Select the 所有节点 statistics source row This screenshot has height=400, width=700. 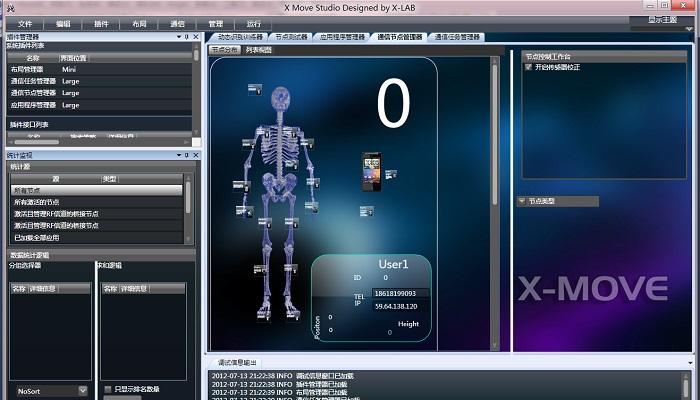point(96,190)
